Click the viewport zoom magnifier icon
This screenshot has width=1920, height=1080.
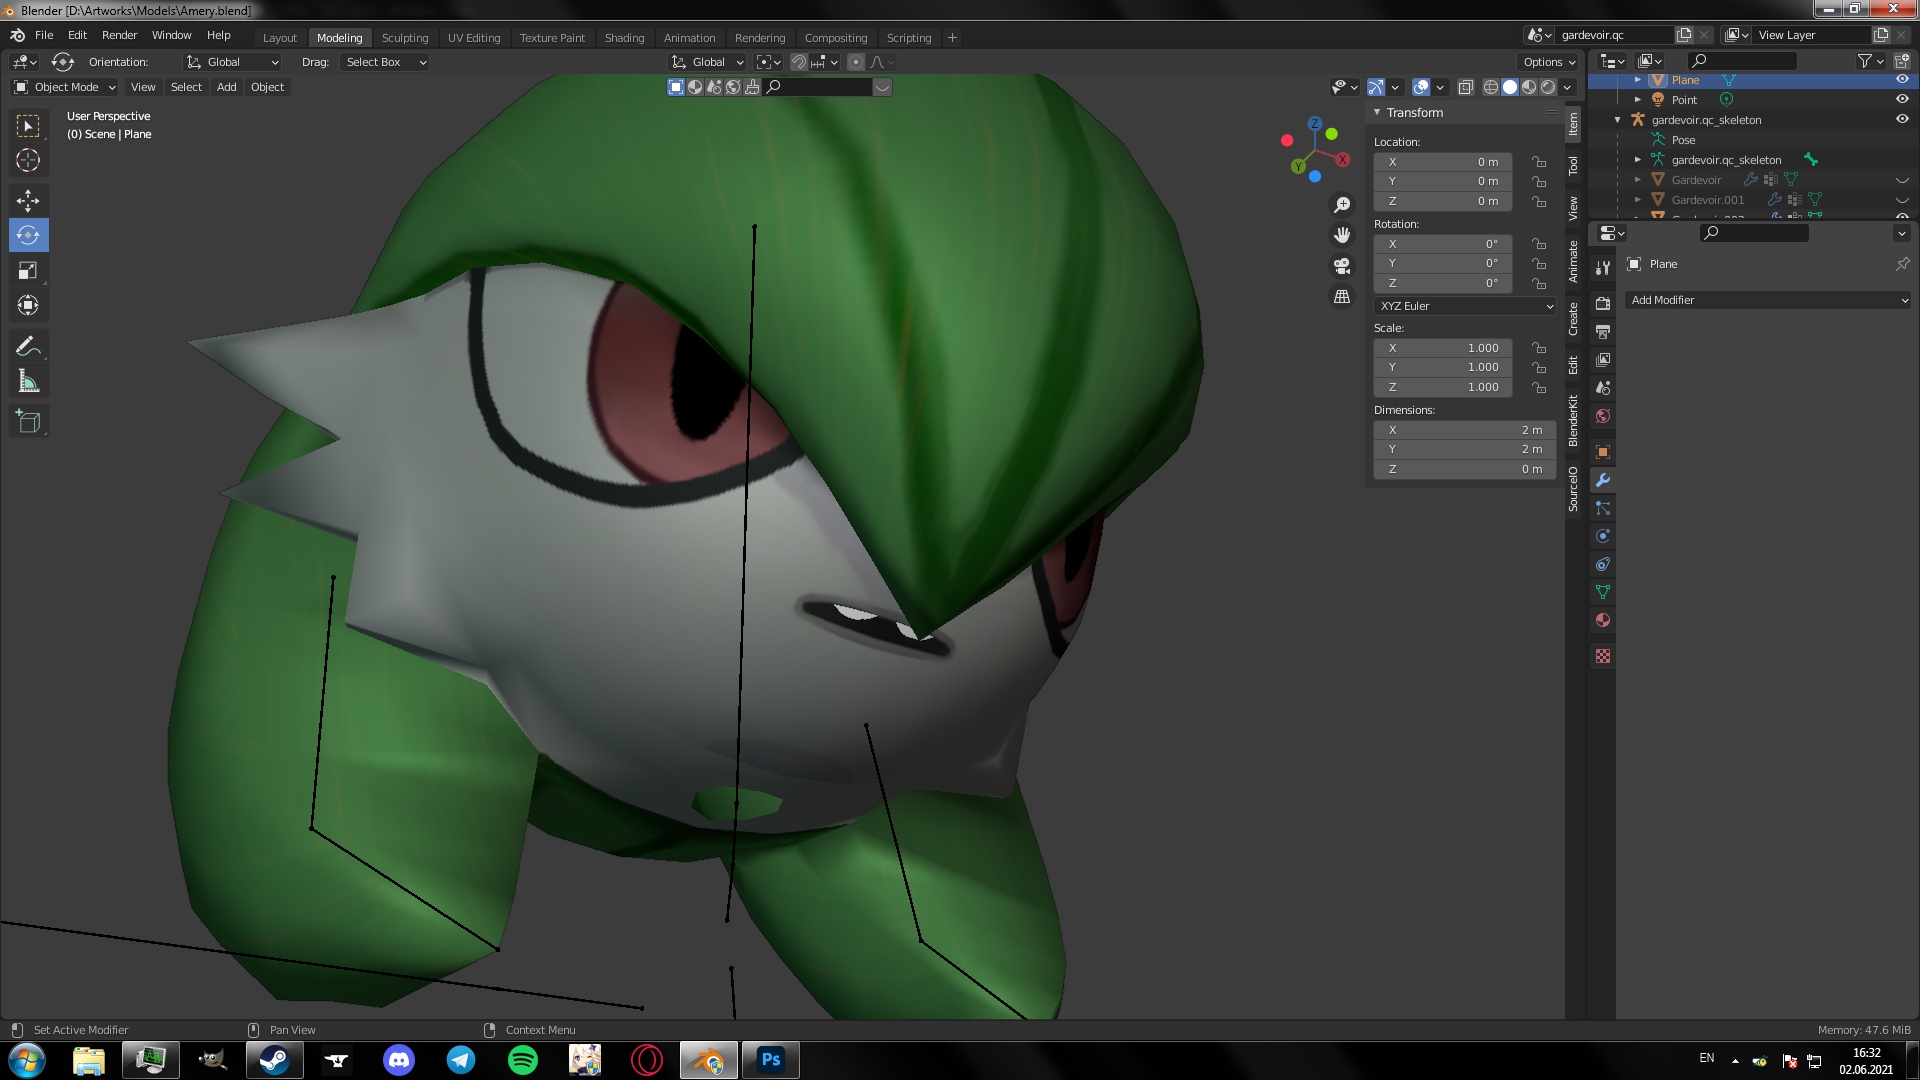click(x=1342, y=205)
